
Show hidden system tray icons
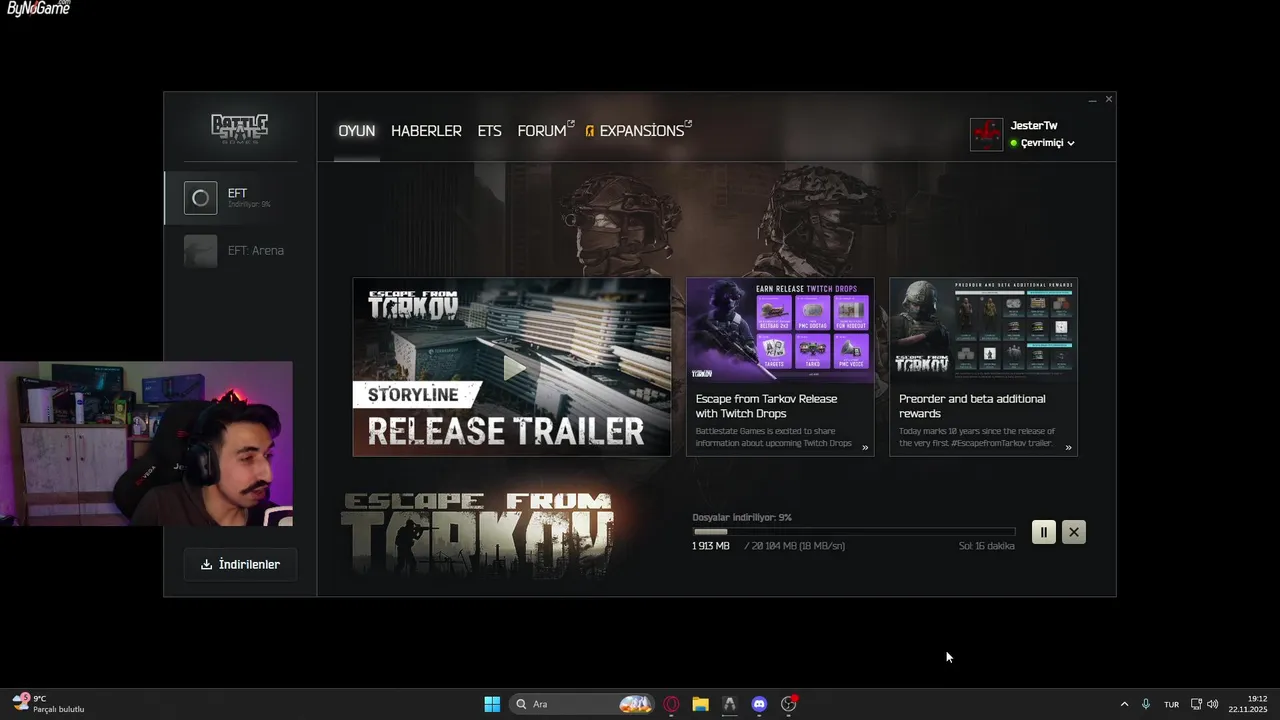(x=1124, y=704)
